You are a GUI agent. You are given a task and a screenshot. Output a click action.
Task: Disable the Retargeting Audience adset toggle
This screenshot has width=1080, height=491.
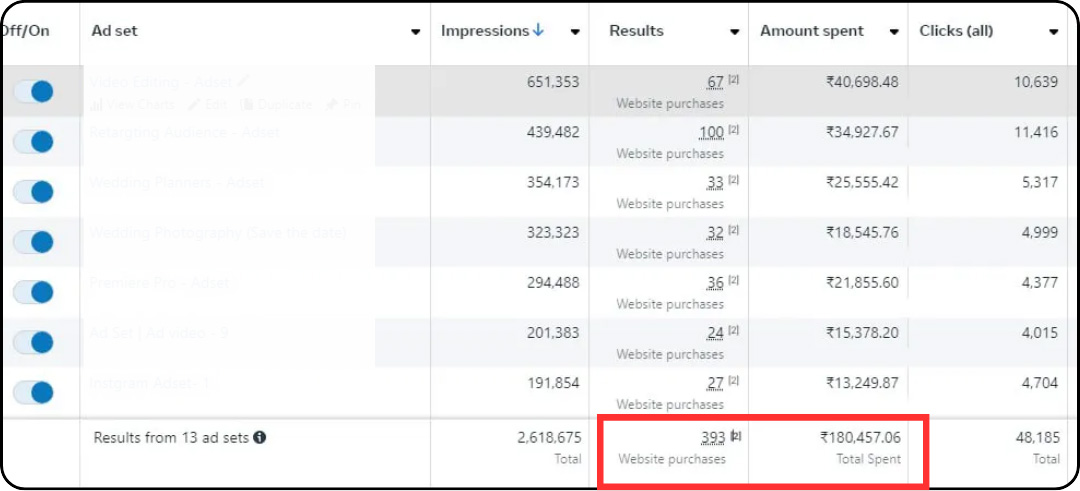point(33,142)
